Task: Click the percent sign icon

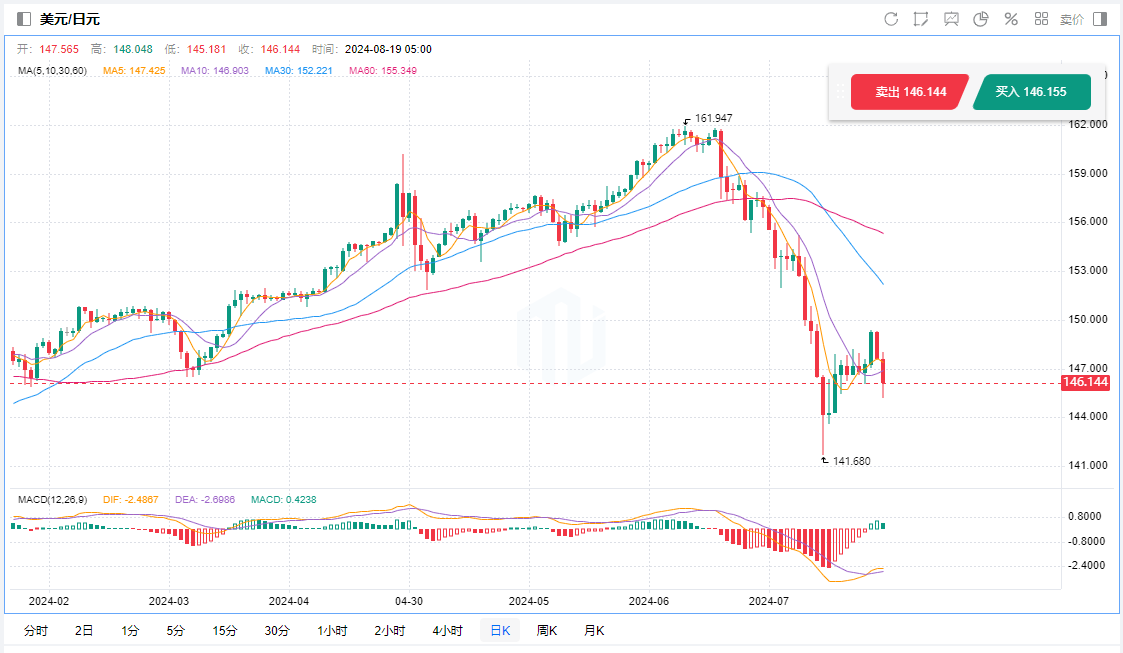Action: [1011, 19]
